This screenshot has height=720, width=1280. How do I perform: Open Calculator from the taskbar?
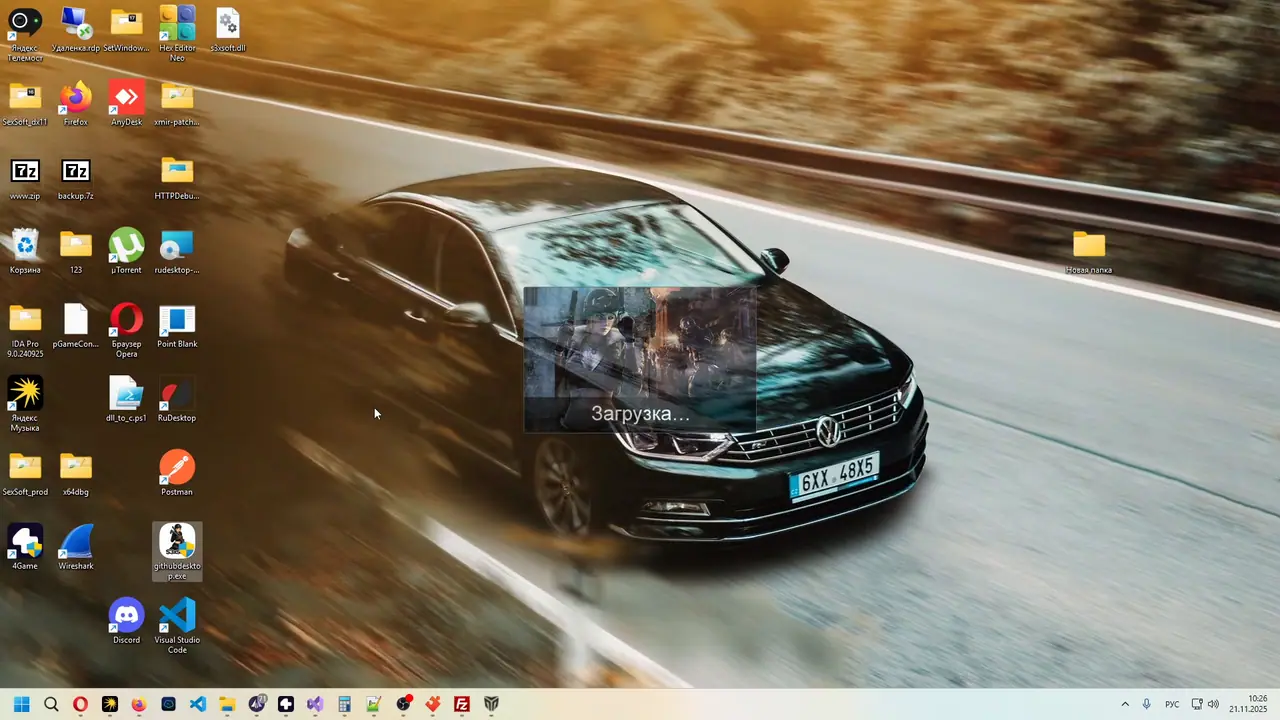pos(344,704)
